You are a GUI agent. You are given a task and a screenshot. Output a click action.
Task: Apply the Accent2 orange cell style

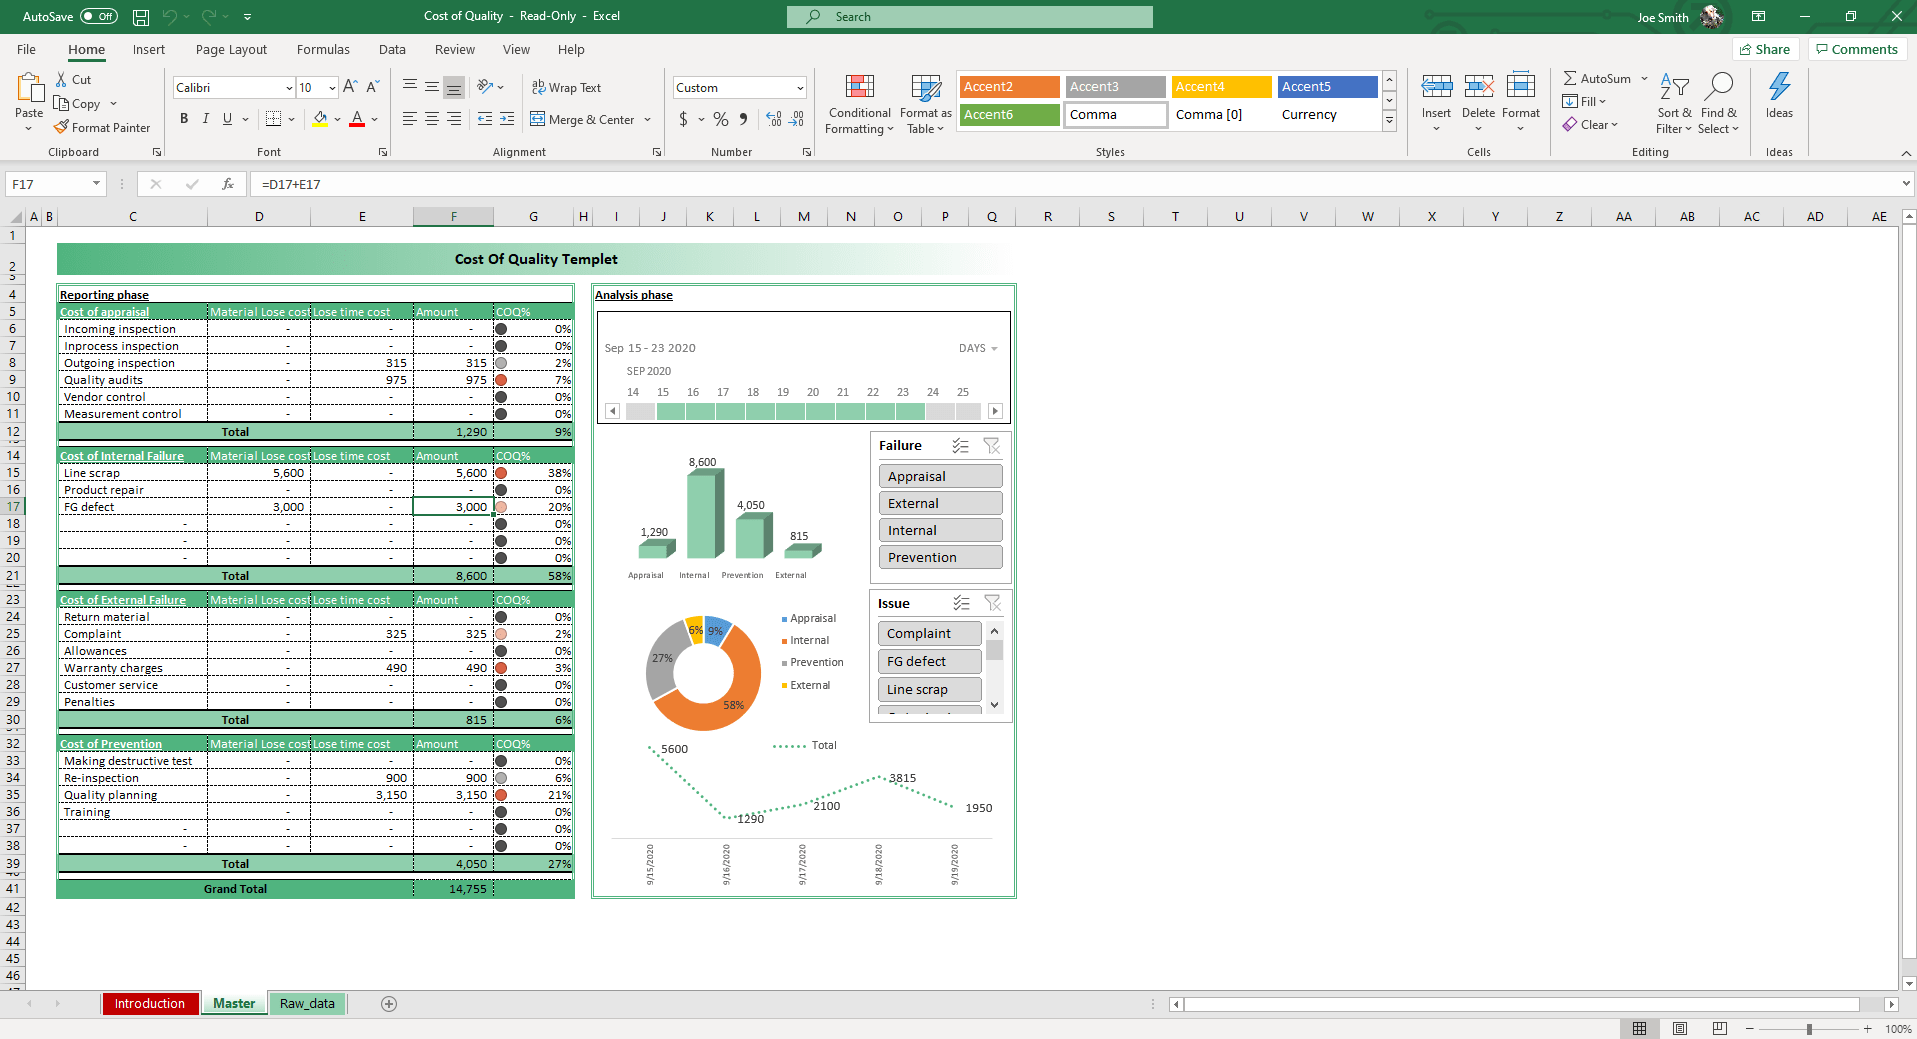coord(1009,87)
